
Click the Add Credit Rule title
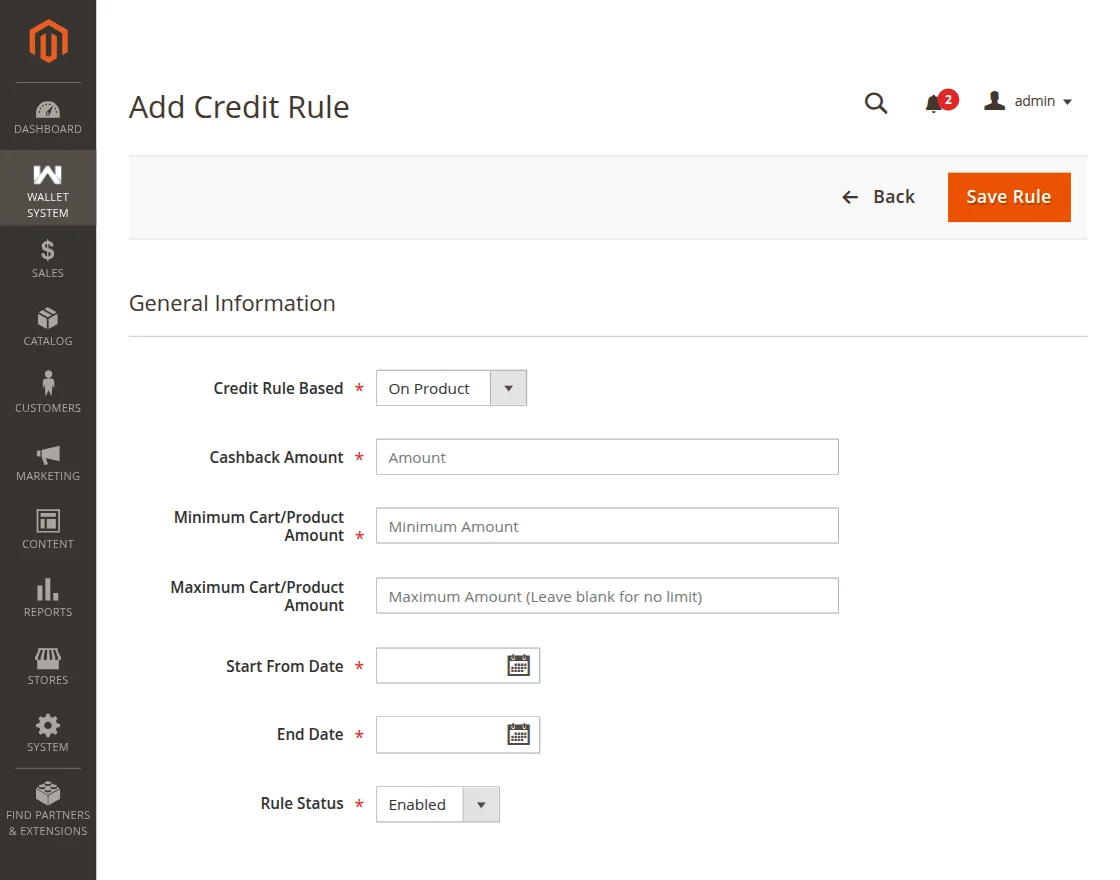click(239, 107)
